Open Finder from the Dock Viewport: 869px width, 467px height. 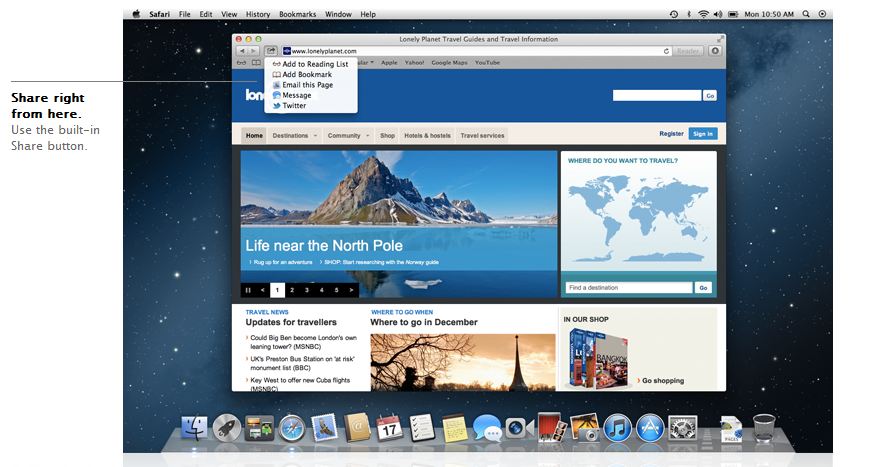(194, 428)
